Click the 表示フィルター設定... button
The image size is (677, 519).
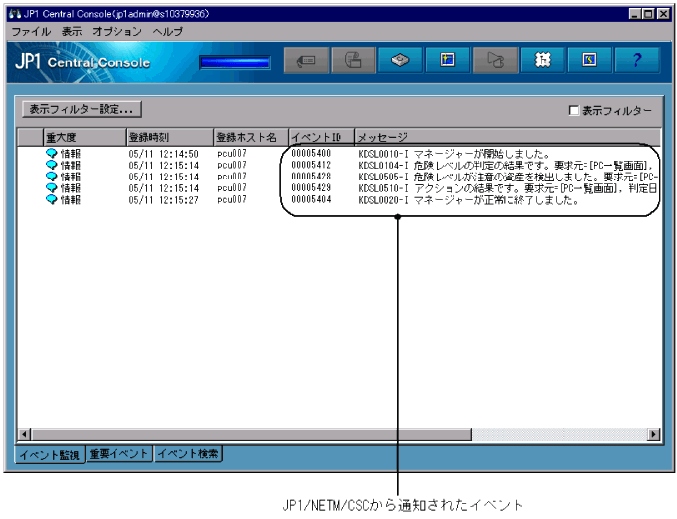(82, 109)
